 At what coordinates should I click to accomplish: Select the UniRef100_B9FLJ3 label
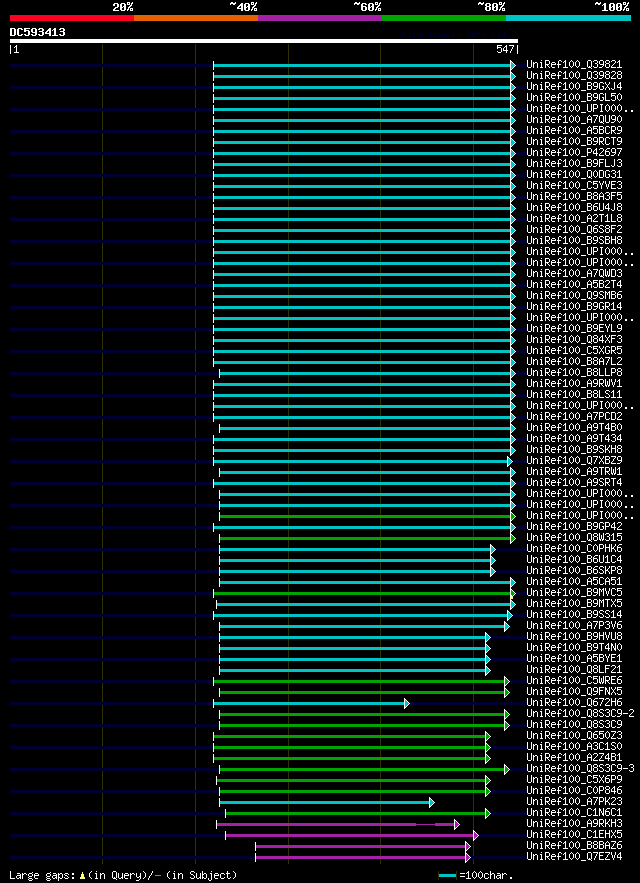point(574,163)
